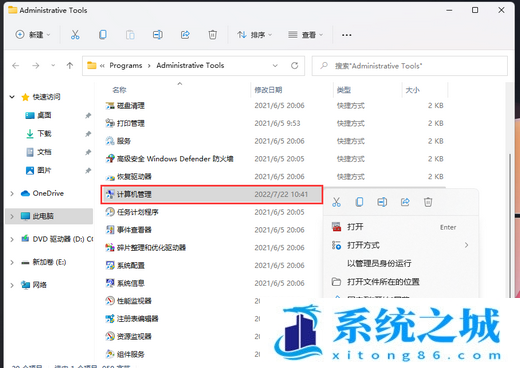Choose 打开 in the context menu
The height and width of the screenshot is (368, 520).
tap(401, 227)
